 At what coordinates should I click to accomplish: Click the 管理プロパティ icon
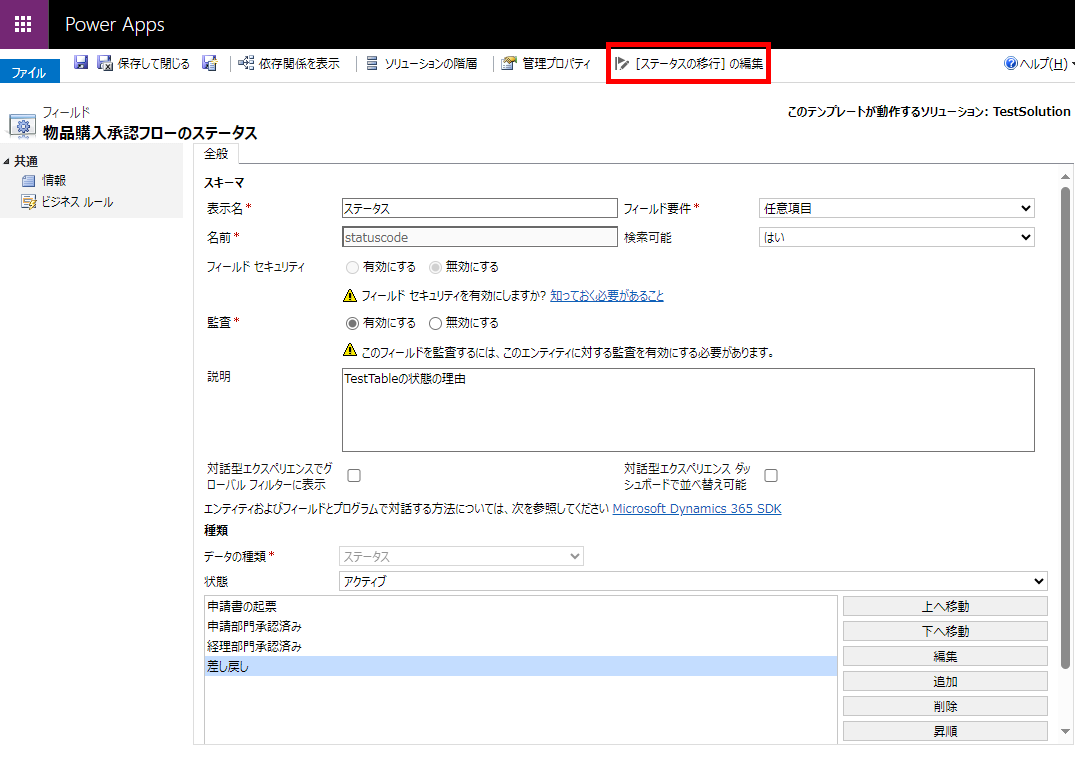pyautogui.click(x=509, y=63)
